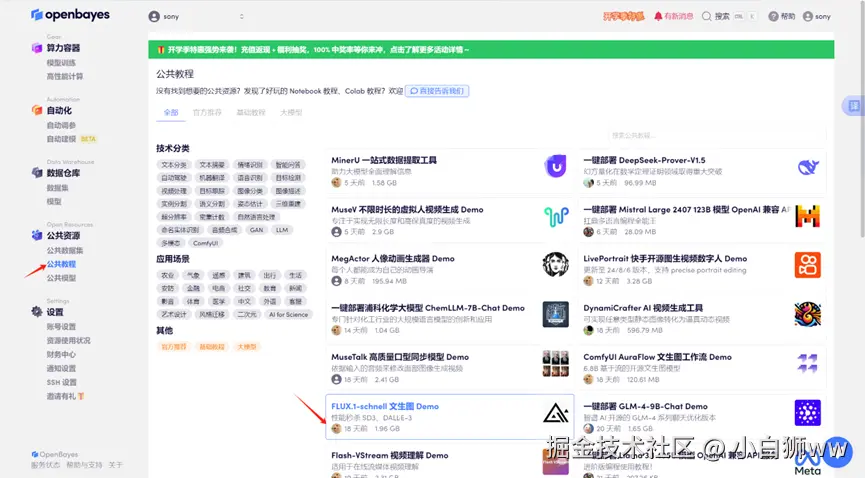
Task: Click 帮助与支持 in the footer
Action: [84, 465]
